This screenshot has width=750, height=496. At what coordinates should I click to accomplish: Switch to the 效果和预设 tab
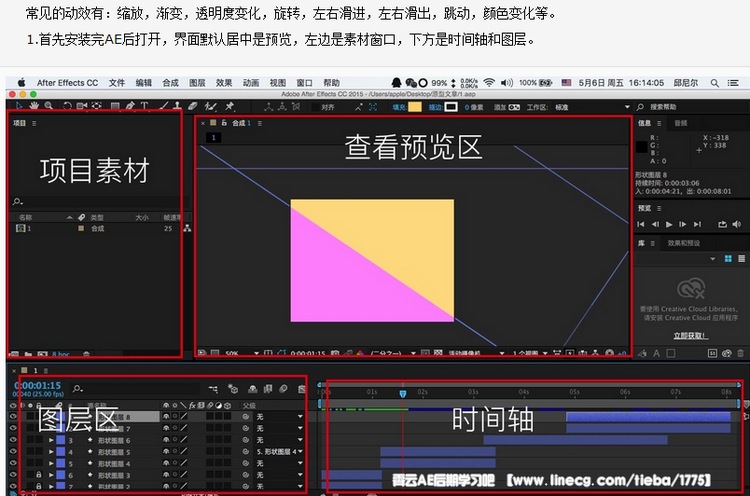684,243
